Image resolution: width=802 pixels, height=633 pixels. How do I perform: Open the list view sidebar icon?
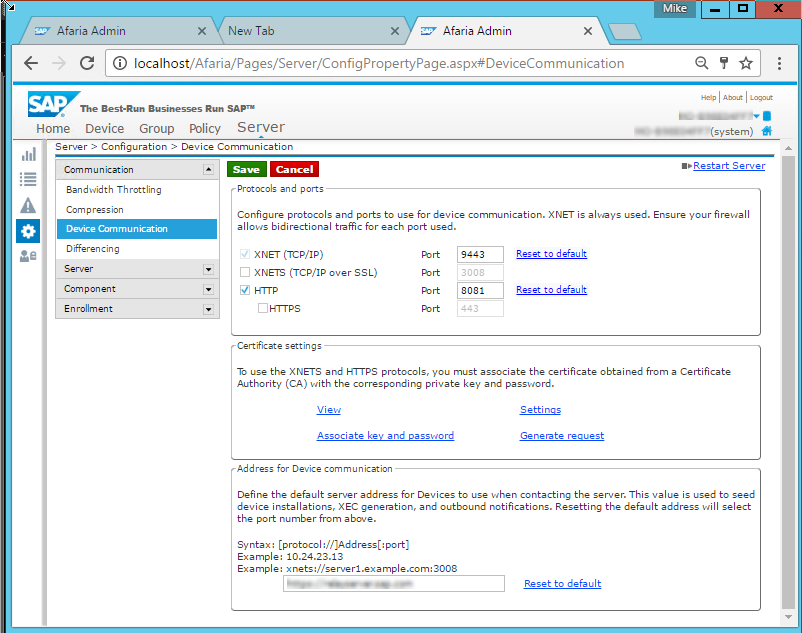tap(28, 179)
